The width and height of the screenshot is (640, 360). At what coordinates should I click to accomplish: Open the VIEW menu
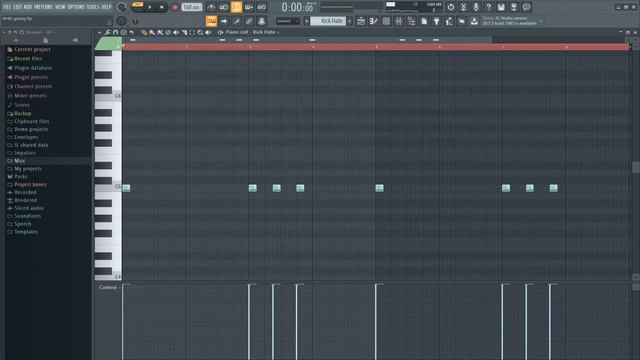[x=60, y=7]
